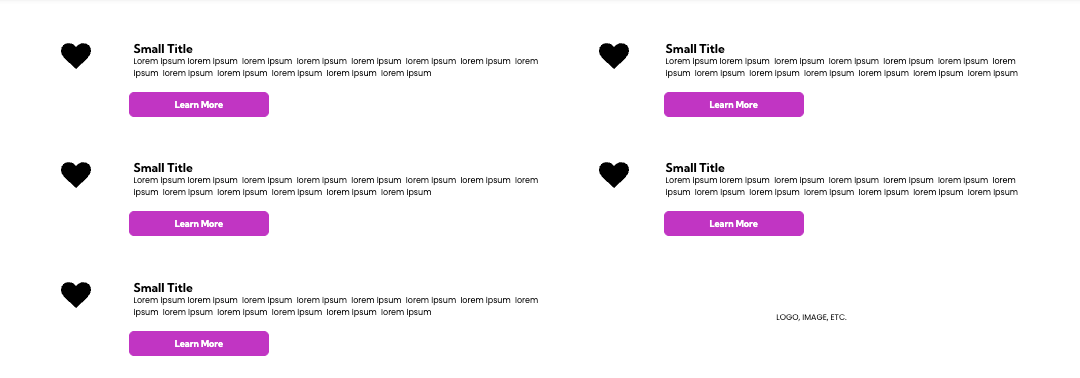Click the heart icon in the middle-right block

tap(614, 175)
